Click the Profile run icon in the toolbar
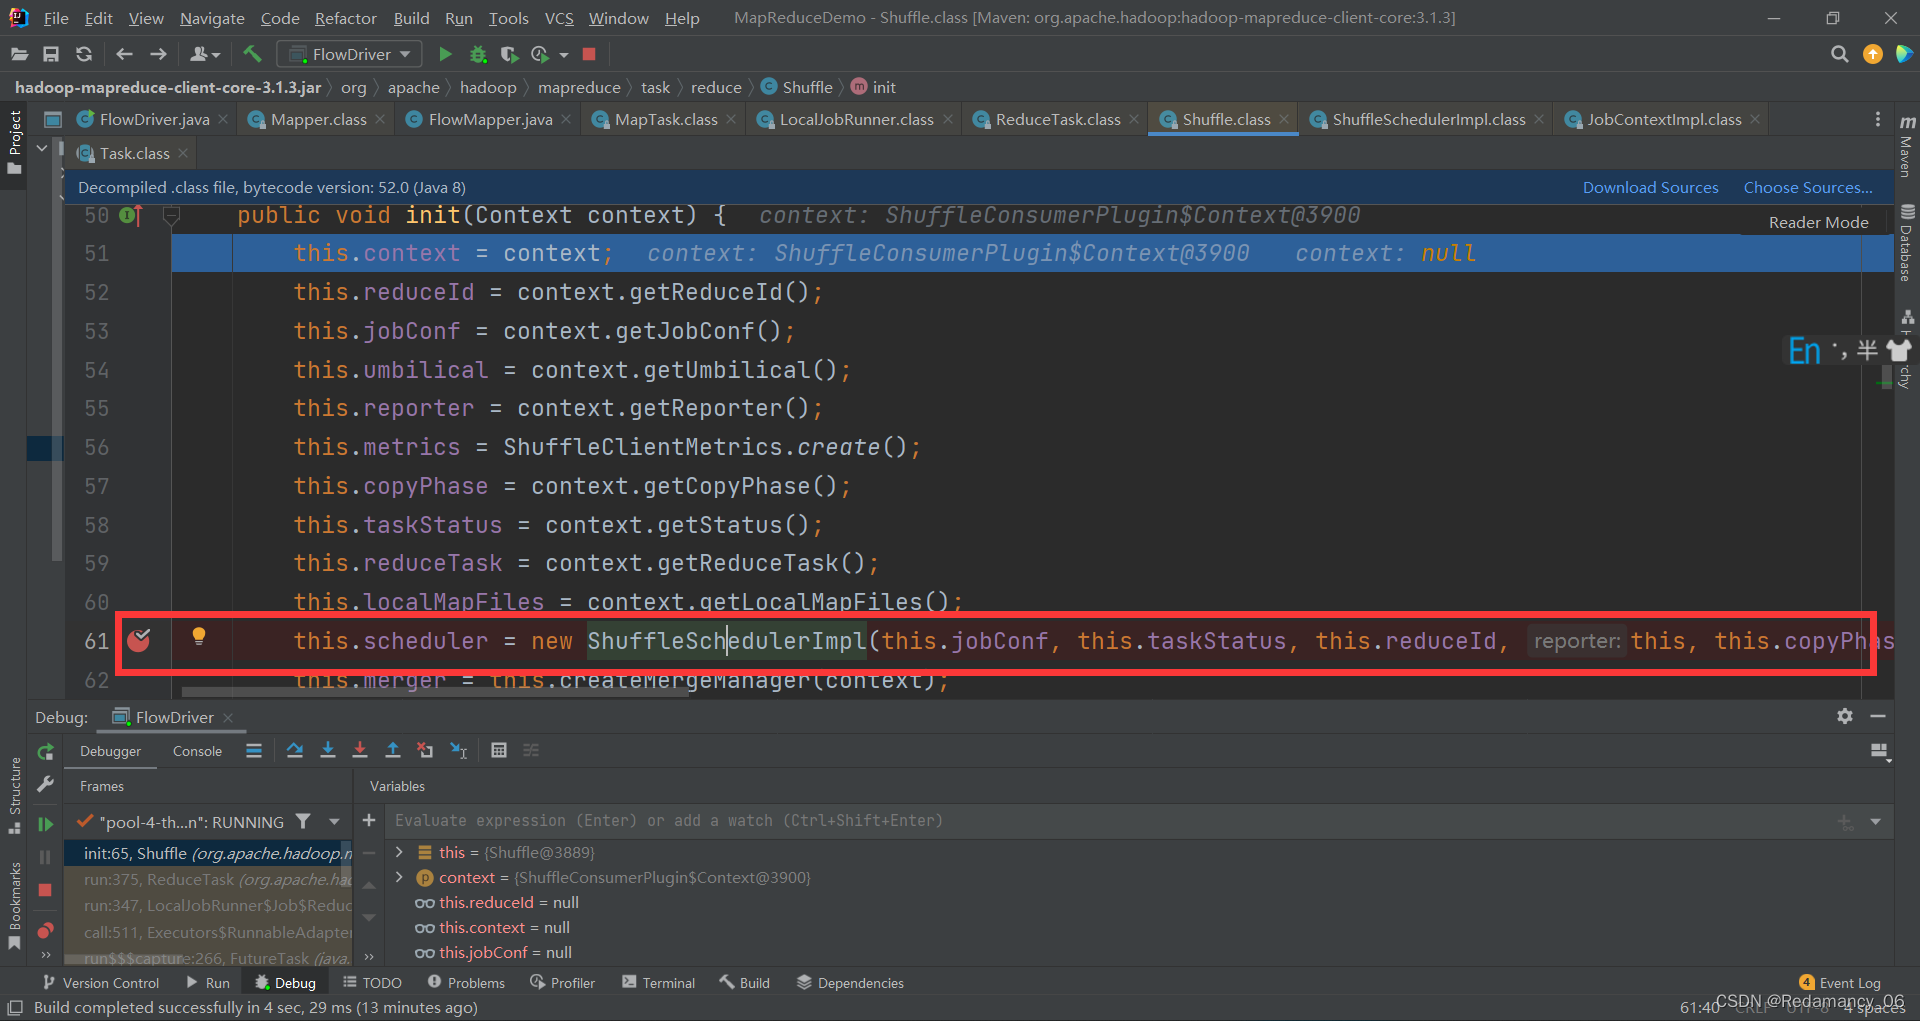Screen dimensions: 1920x1021 click(540, 54)
